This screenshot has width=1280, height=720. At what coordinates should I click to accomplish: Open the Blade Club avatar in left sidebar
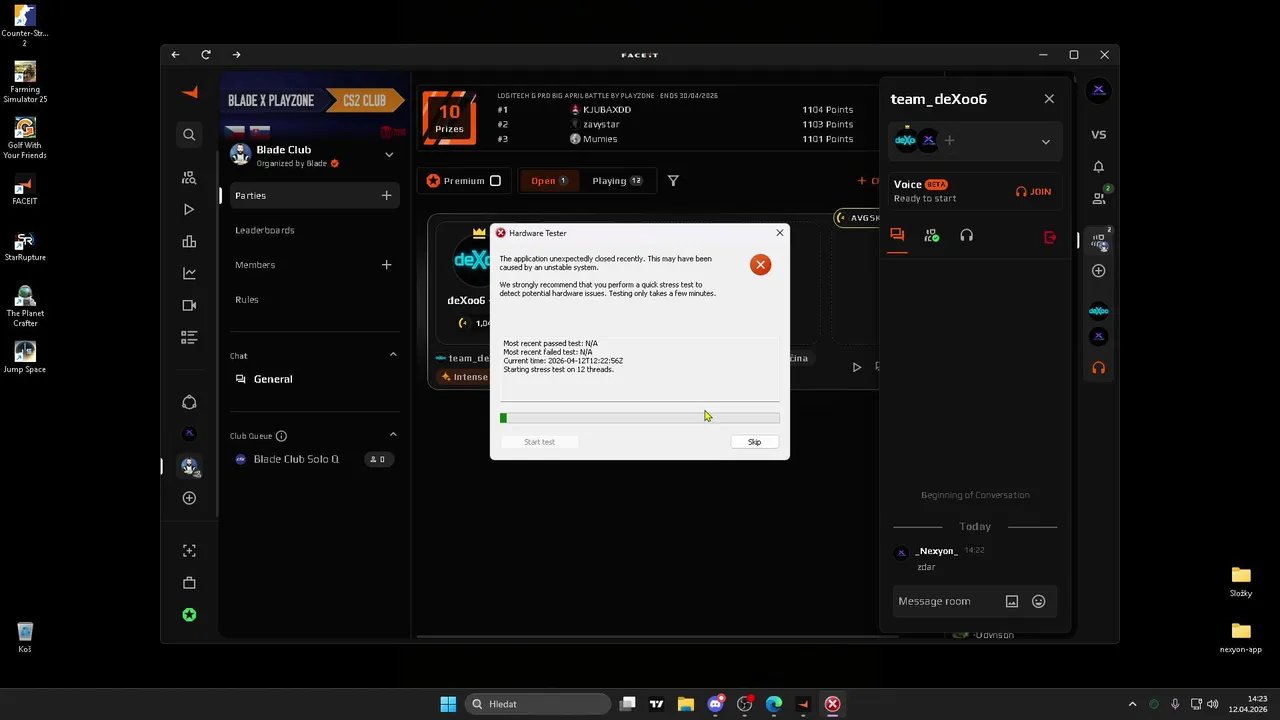[x=189, y=467]
